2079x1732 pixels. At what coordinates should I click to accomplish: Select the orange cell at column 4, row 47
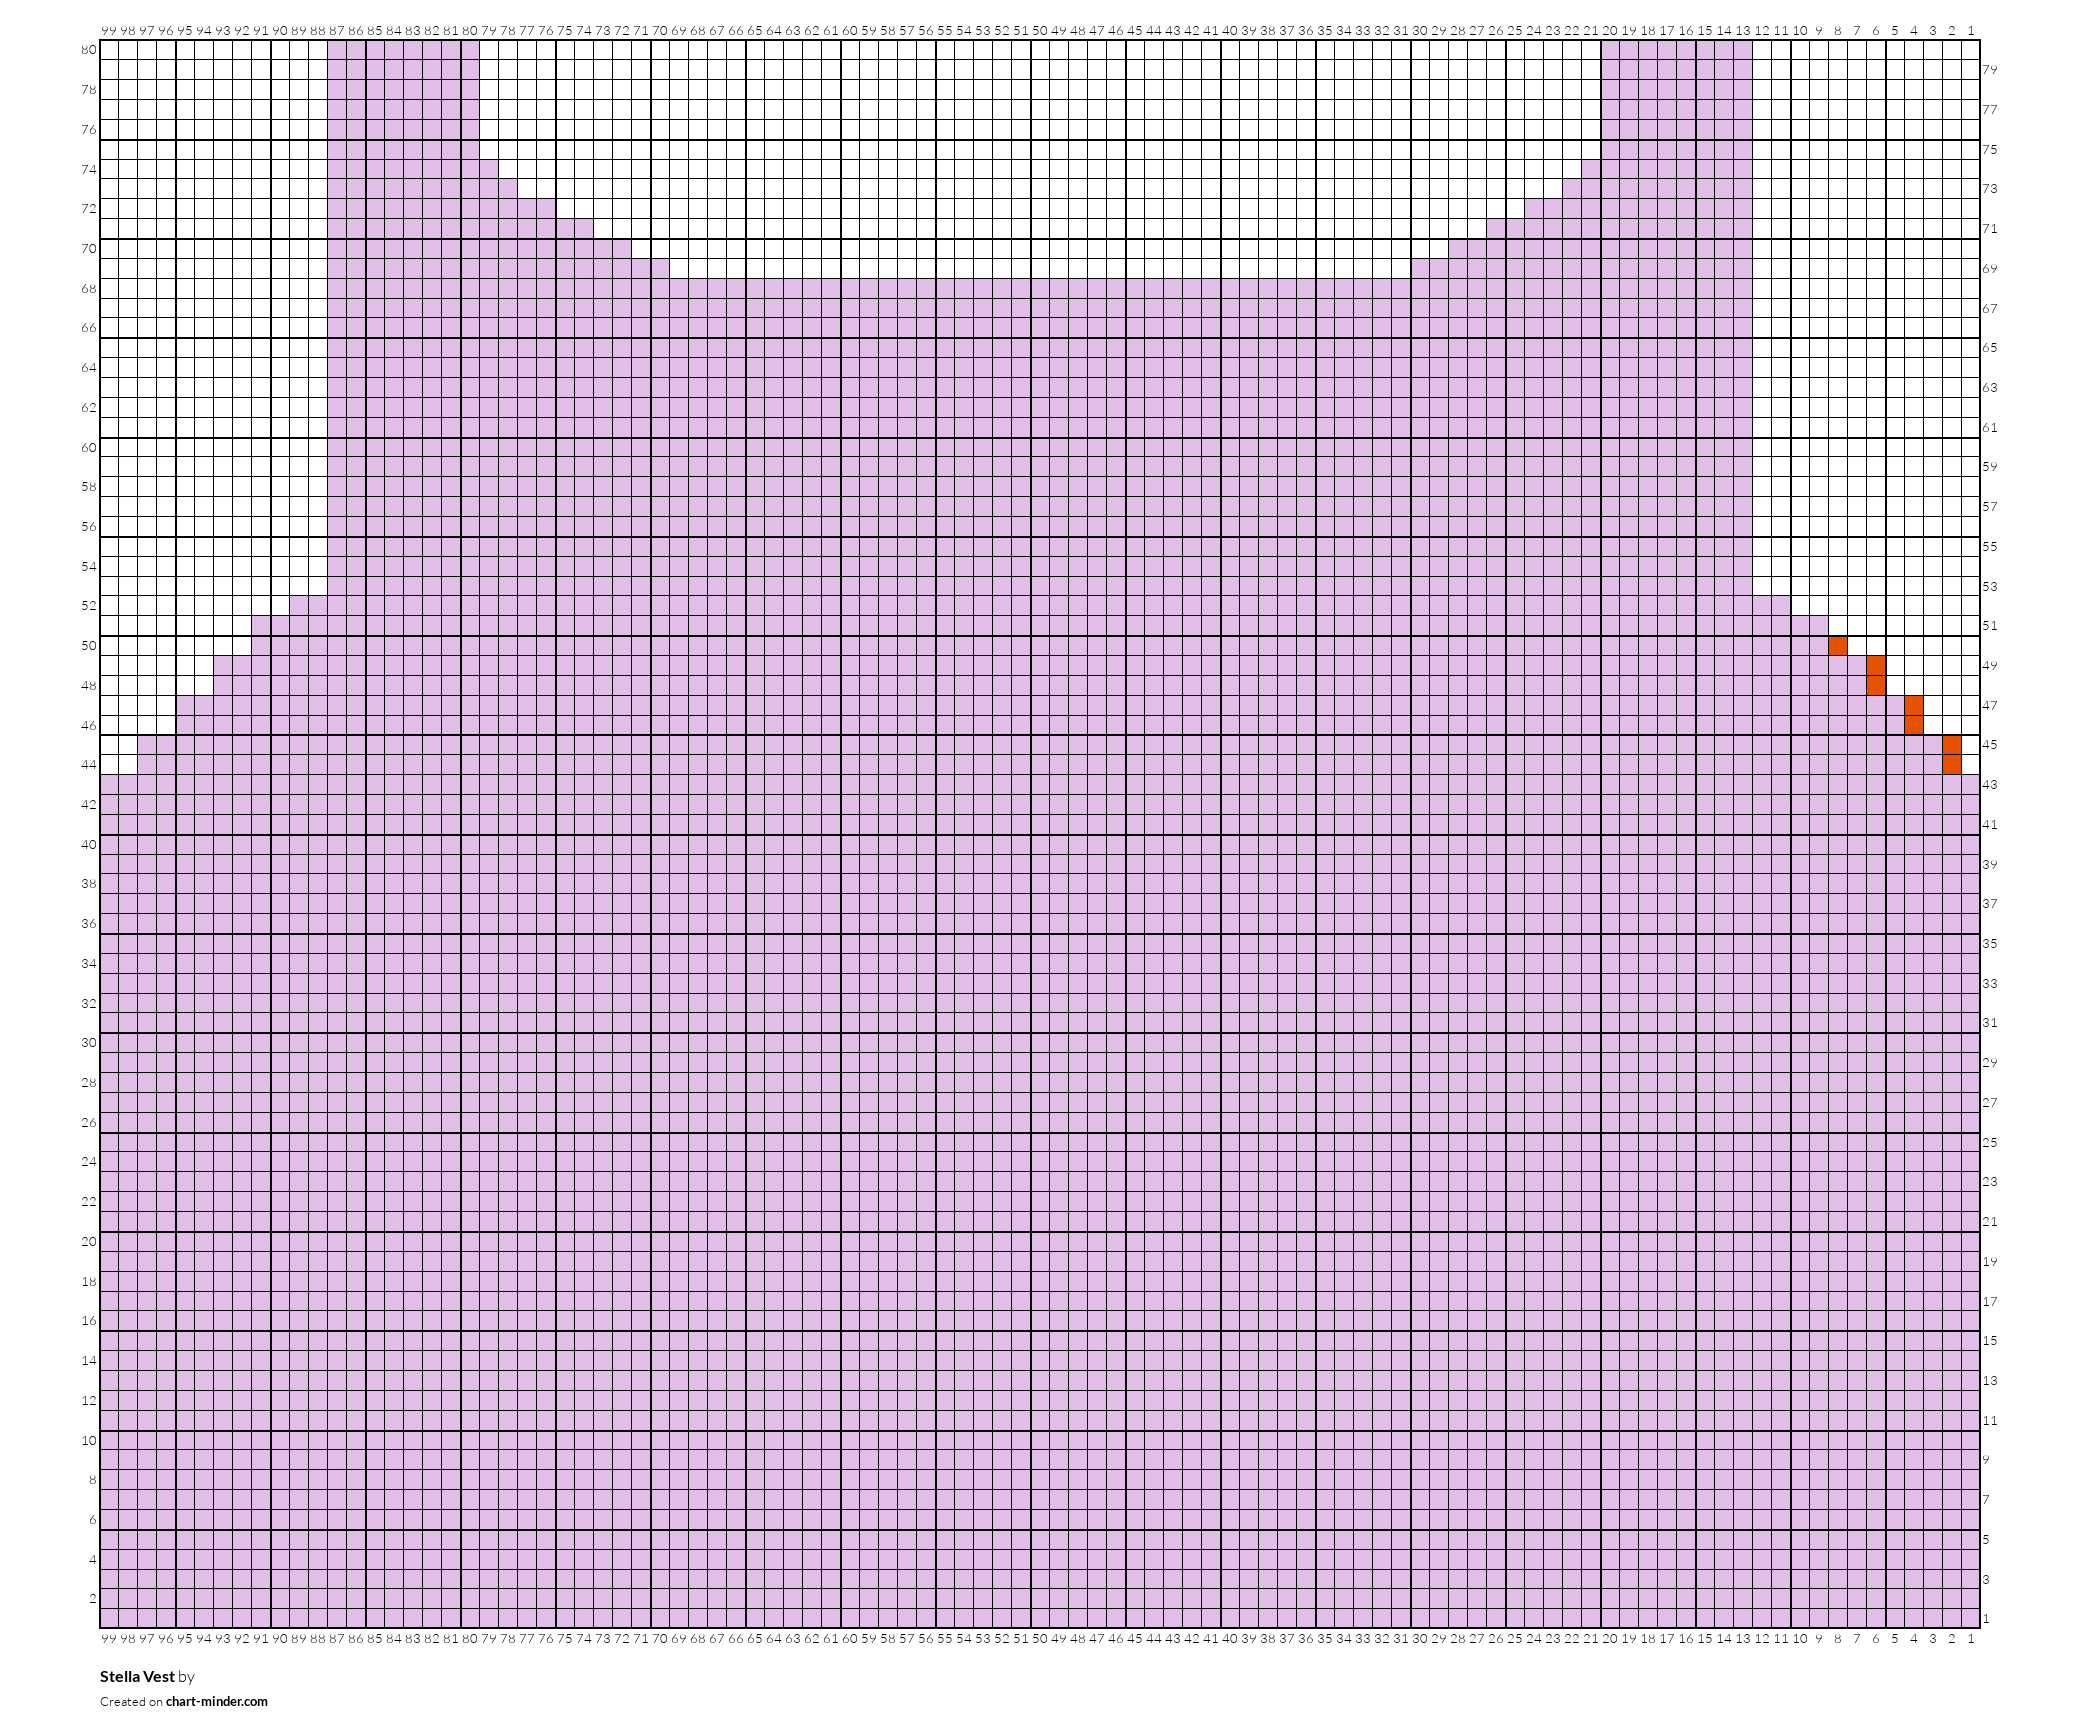pyautogui.click(x=1913, y=706)
